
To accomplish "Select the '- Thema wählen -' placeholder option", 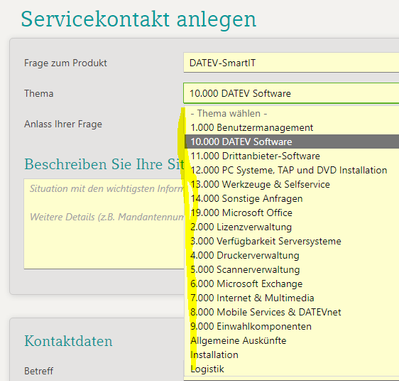I will pyautogui.click(x=292, y=113).
